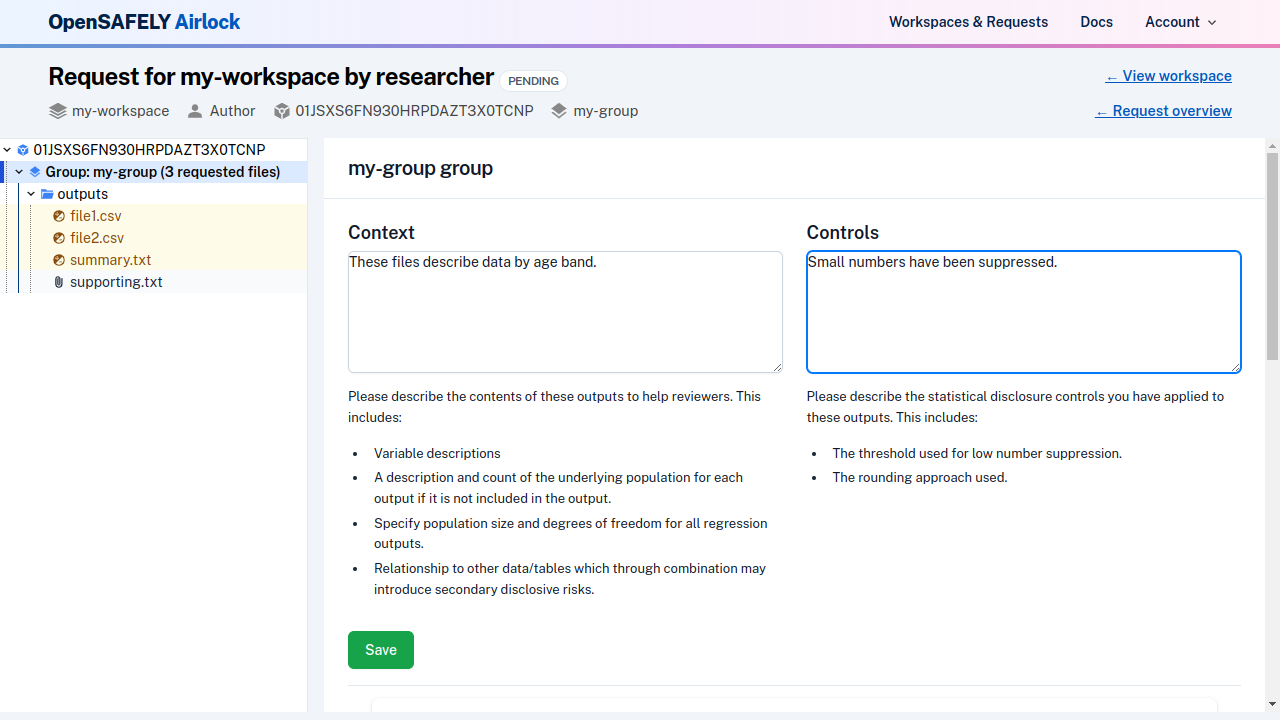Viewport: 1280px width, 720px height.
Task: Select supporting.txt in the tree
Action: 116,282
